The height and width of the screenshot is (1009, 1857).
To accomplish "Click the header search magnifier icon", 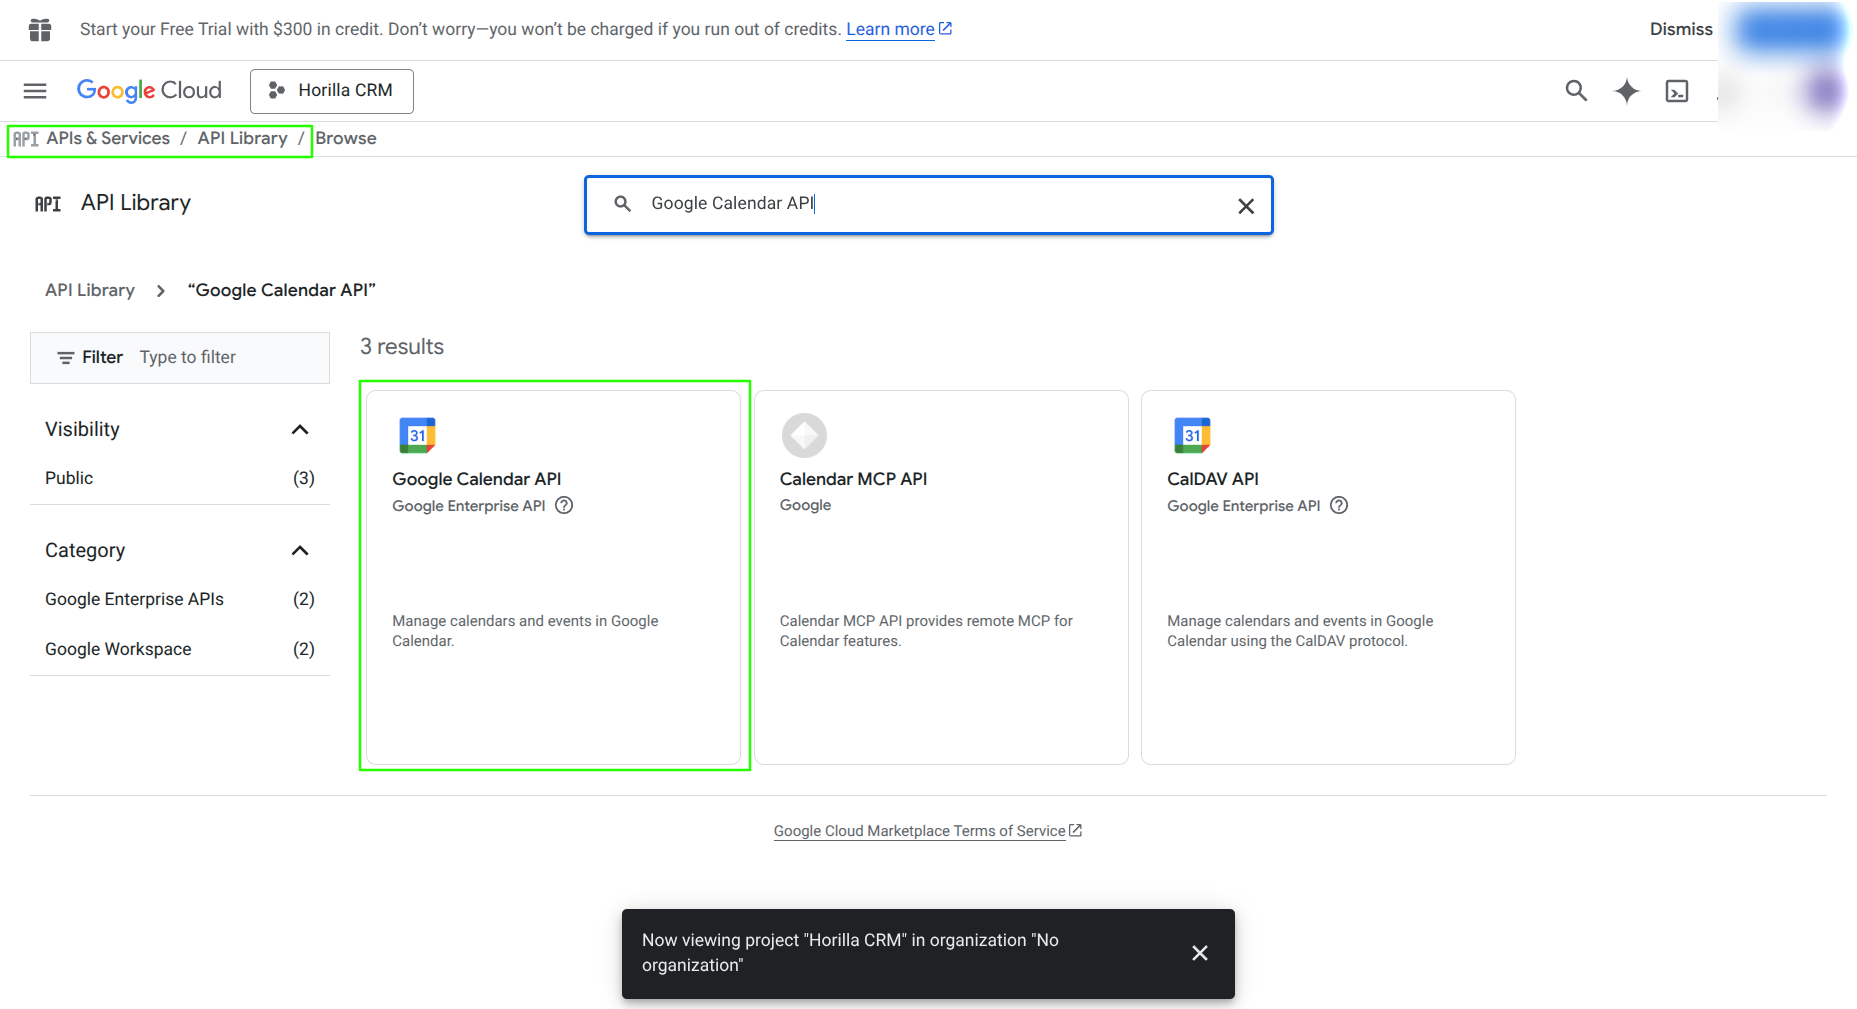I will click(x=1576, y=91).
